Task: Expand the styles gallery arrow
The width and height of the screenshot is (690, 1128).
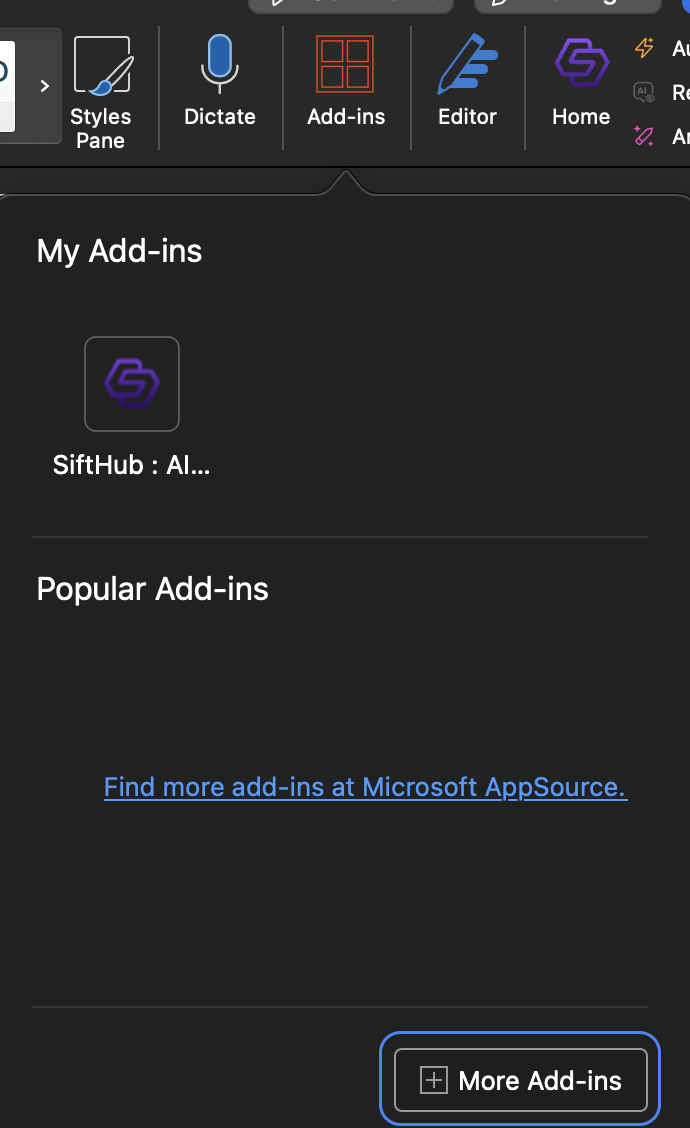Action: tap(44, 86)
